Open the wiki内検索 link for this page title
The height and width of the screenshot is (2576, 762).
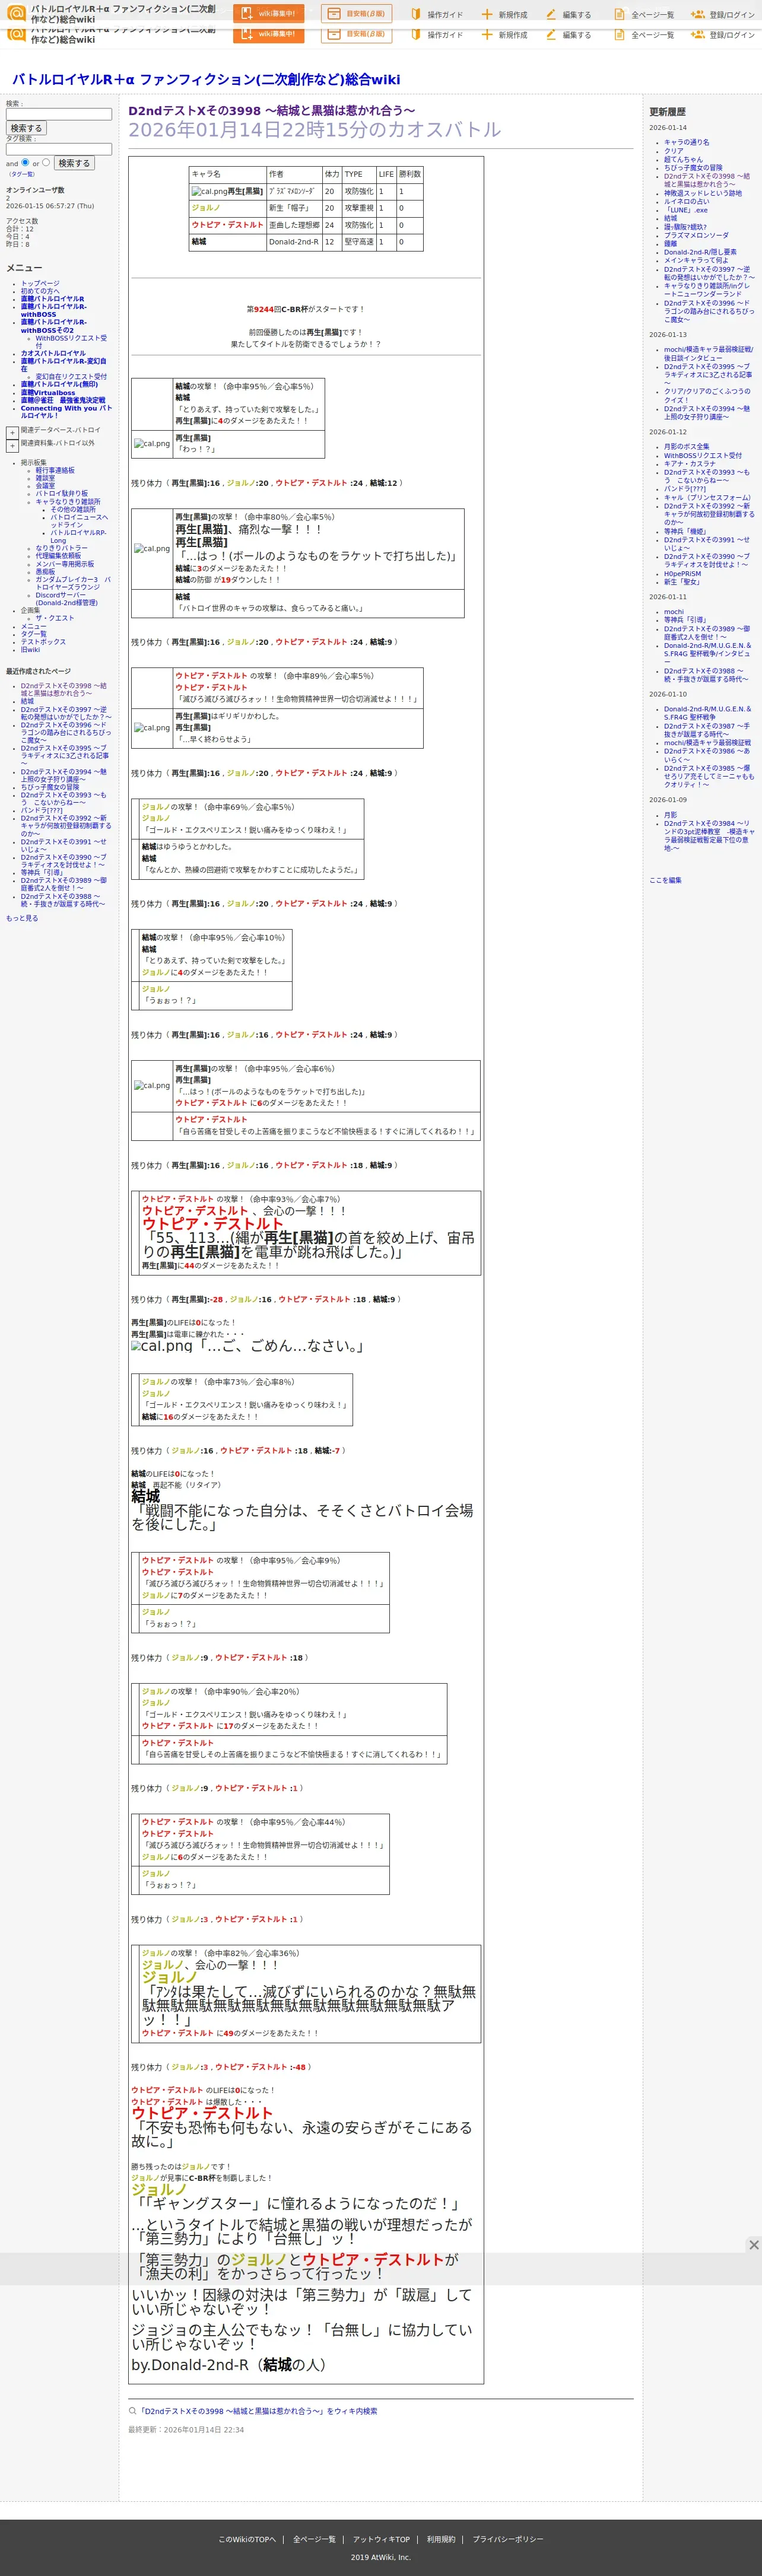[258, 2411]
